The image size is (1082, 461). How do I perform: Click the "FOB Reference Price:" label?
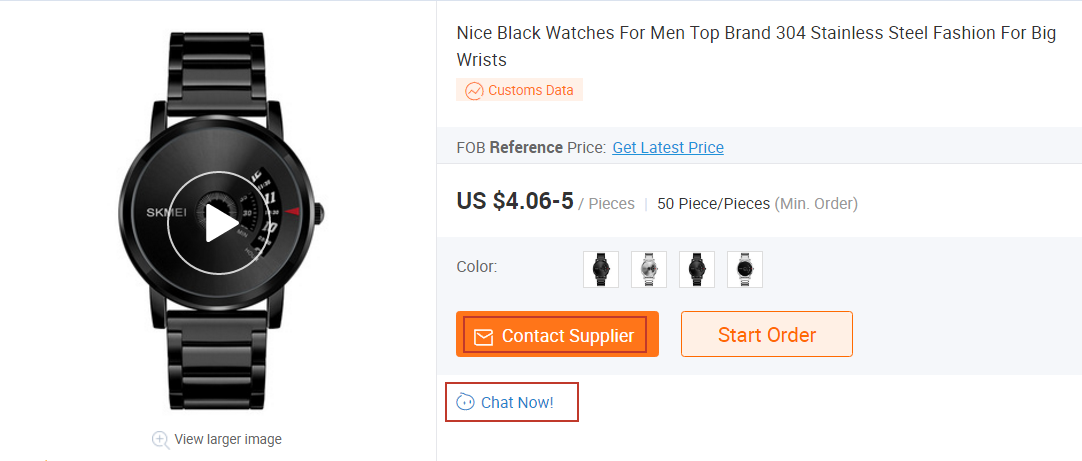point(531,148)
